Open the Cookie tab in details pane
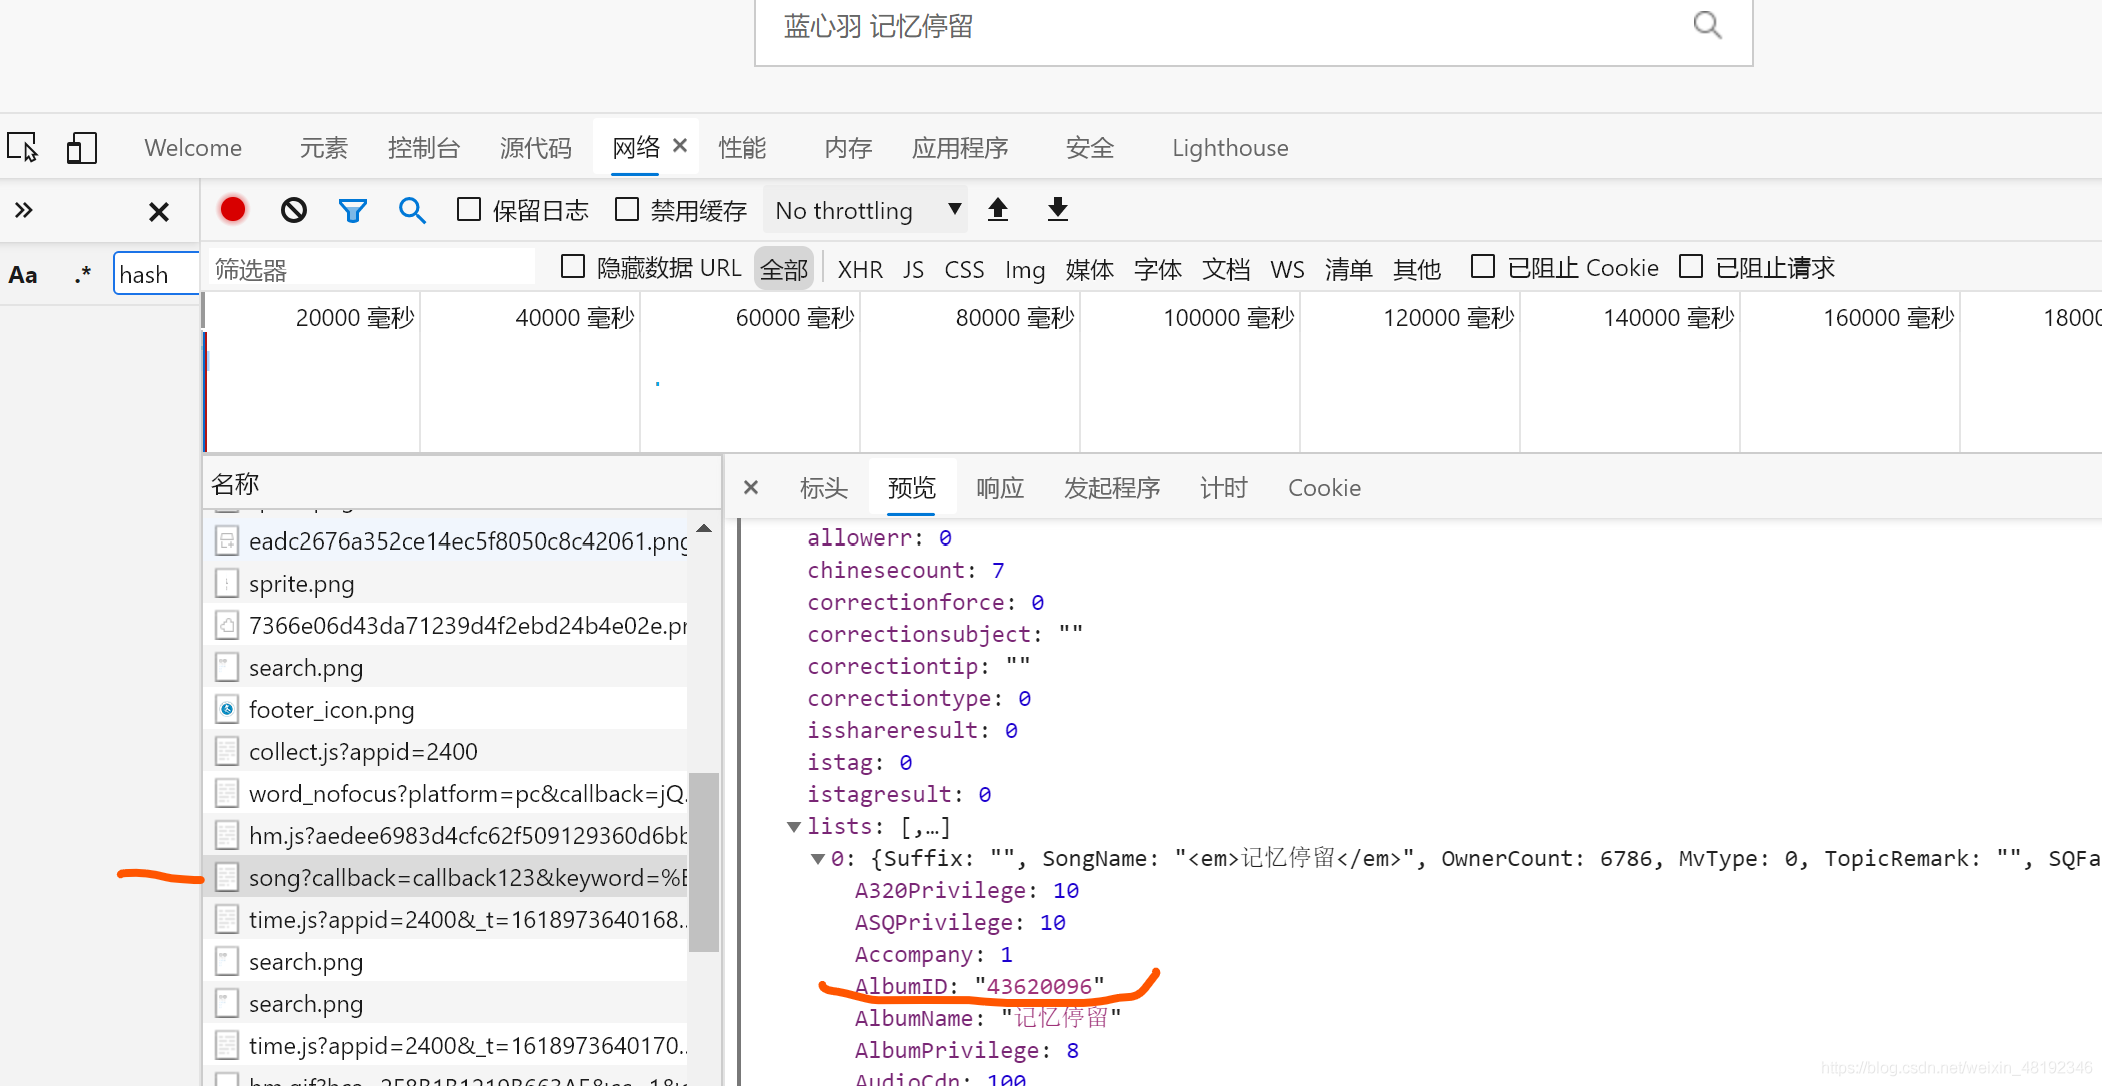 tap(1324, 488)
